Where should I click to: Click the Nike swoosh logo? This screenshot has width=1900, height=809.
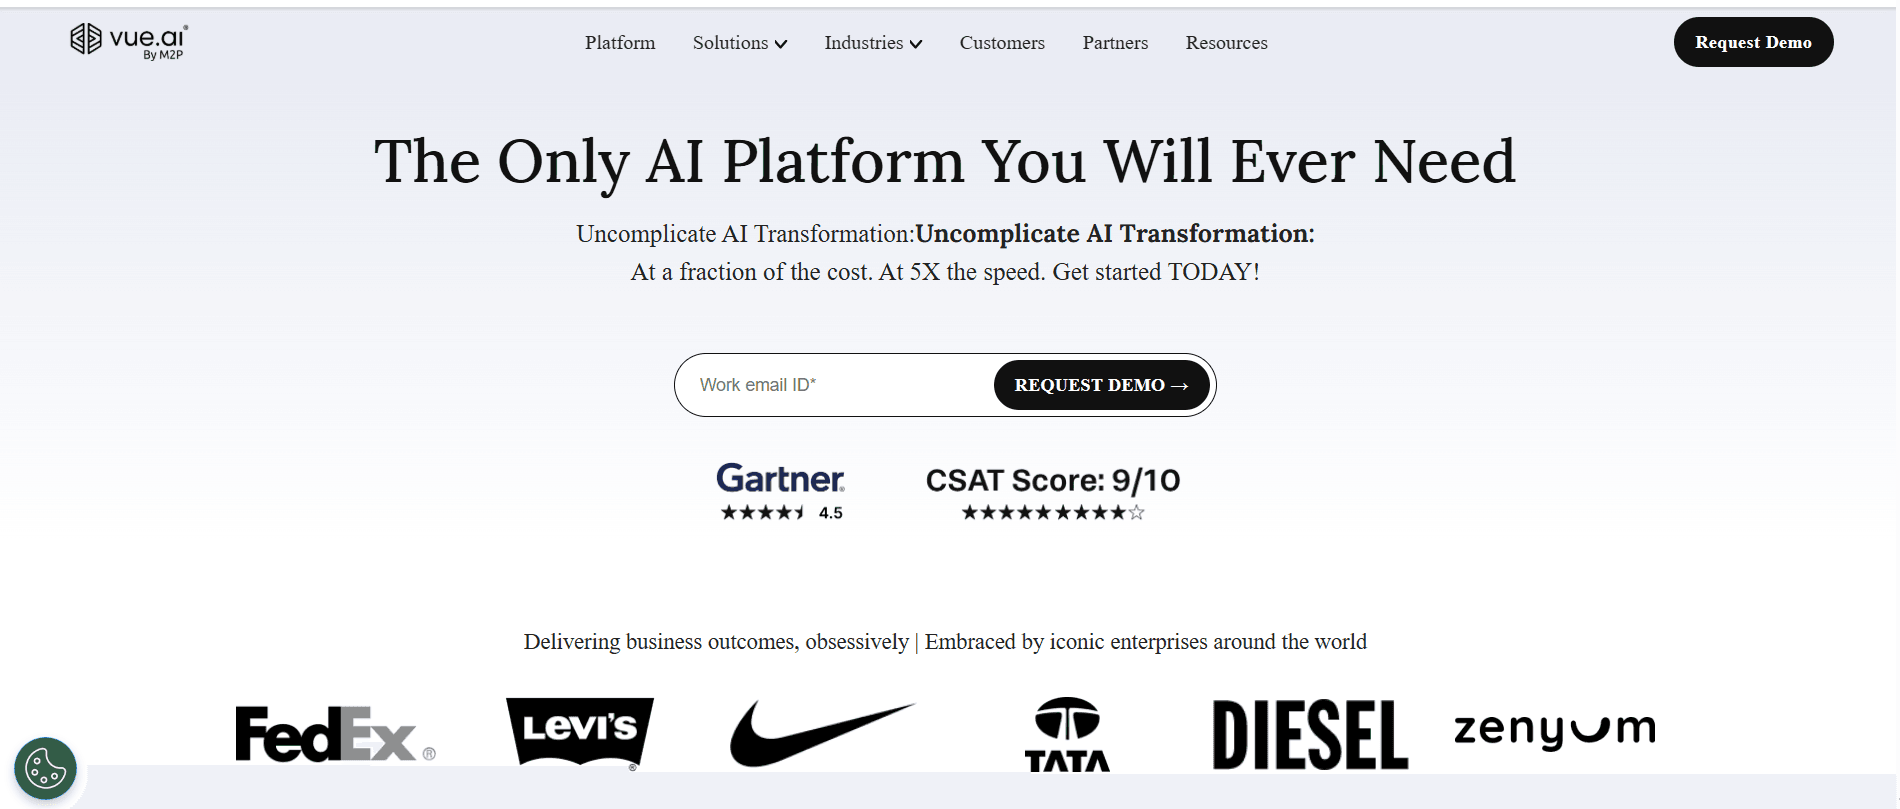pyautogui.click(x=821, y=733)
